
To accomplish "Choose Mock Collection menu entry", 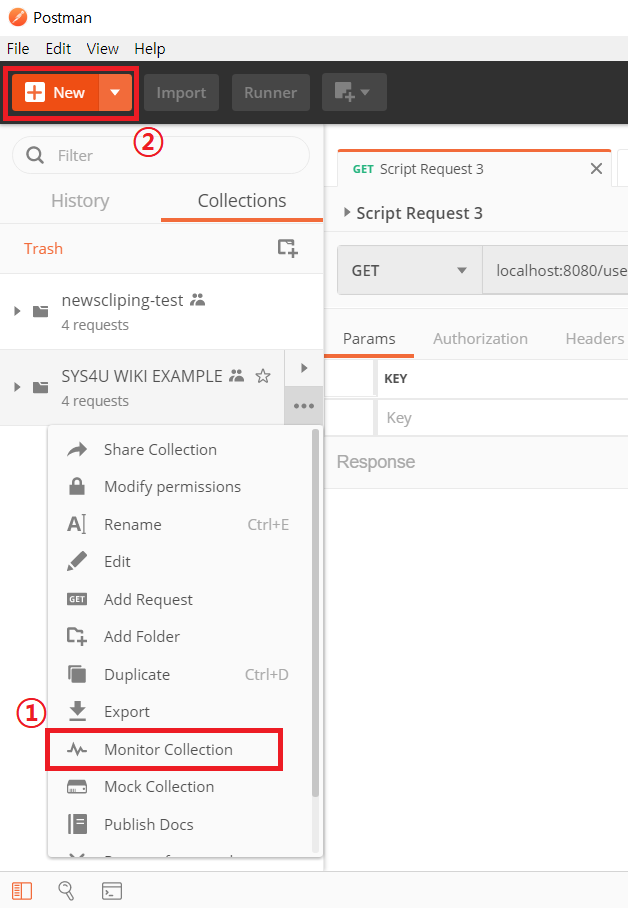I will click(180, 786).
